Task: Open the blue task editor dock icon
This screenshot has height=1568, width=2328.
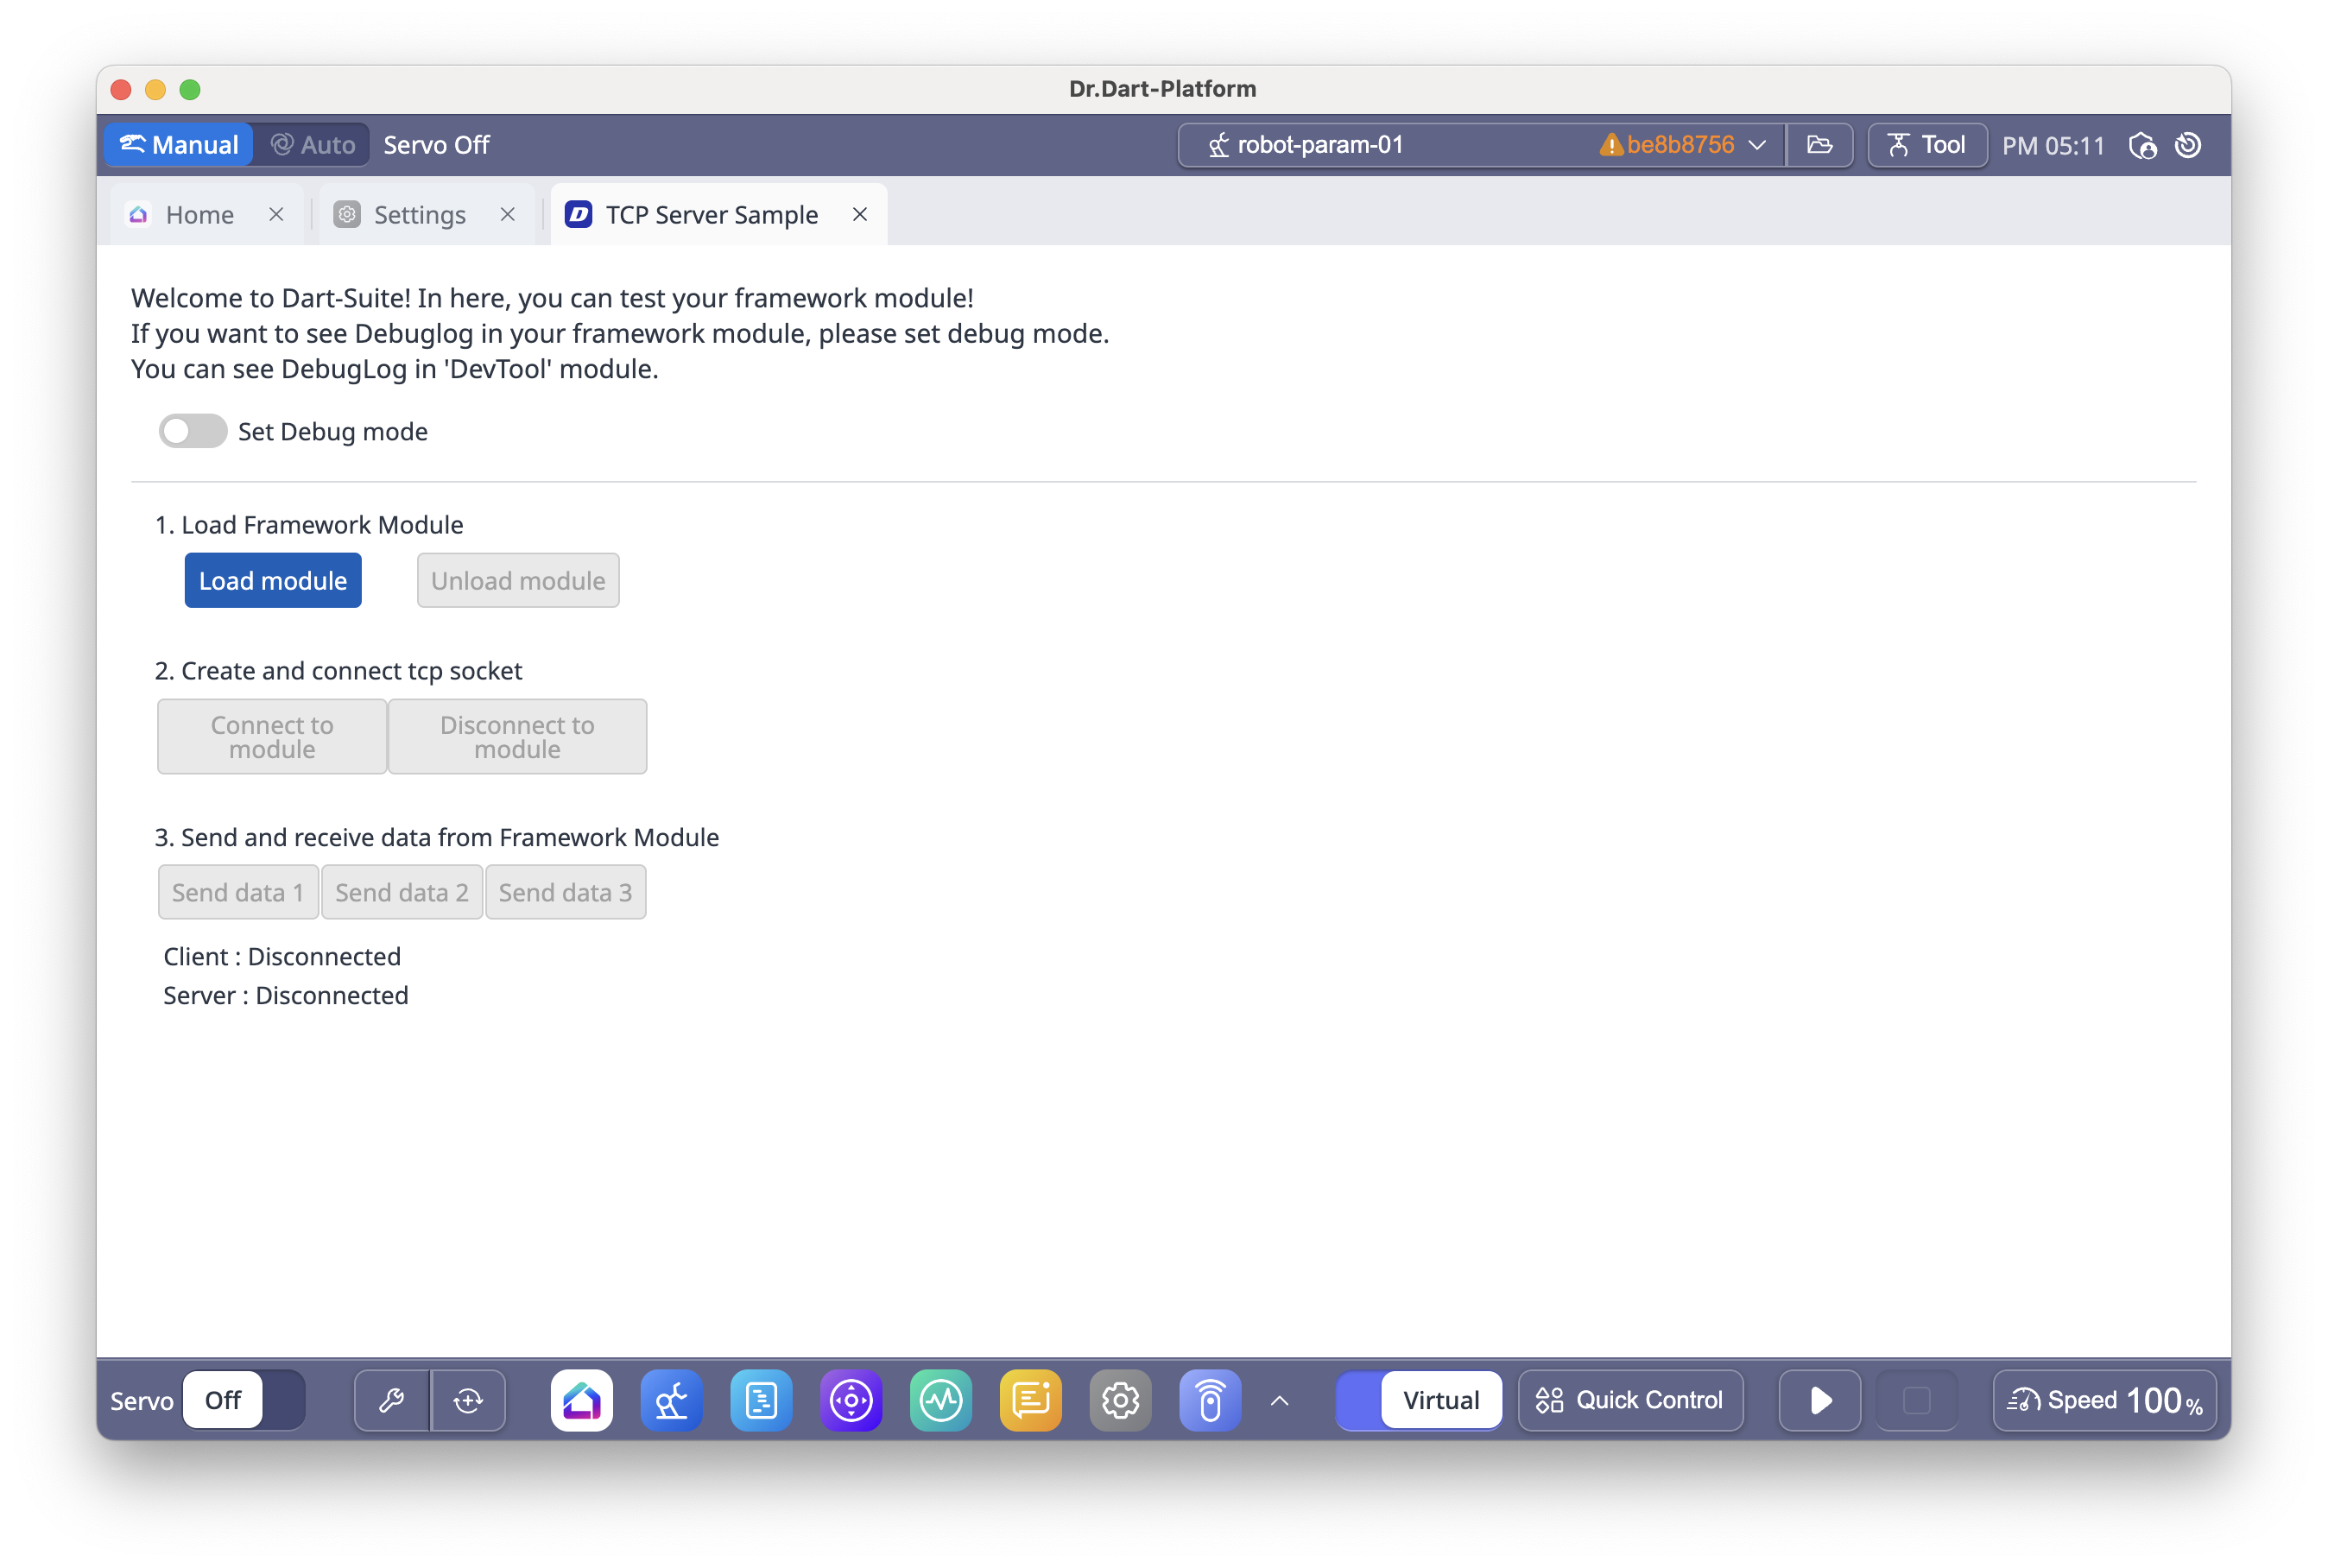Action: pyautogui.click(x=761, y=1400)
